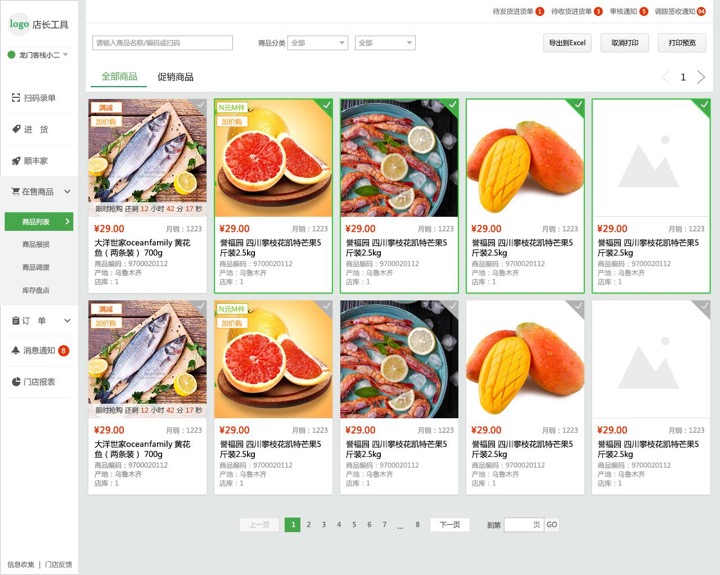Open 商品列表 in the sidebar
Image resolution: width=720 pixels, height=575 pixels.
tap(39, 222)
